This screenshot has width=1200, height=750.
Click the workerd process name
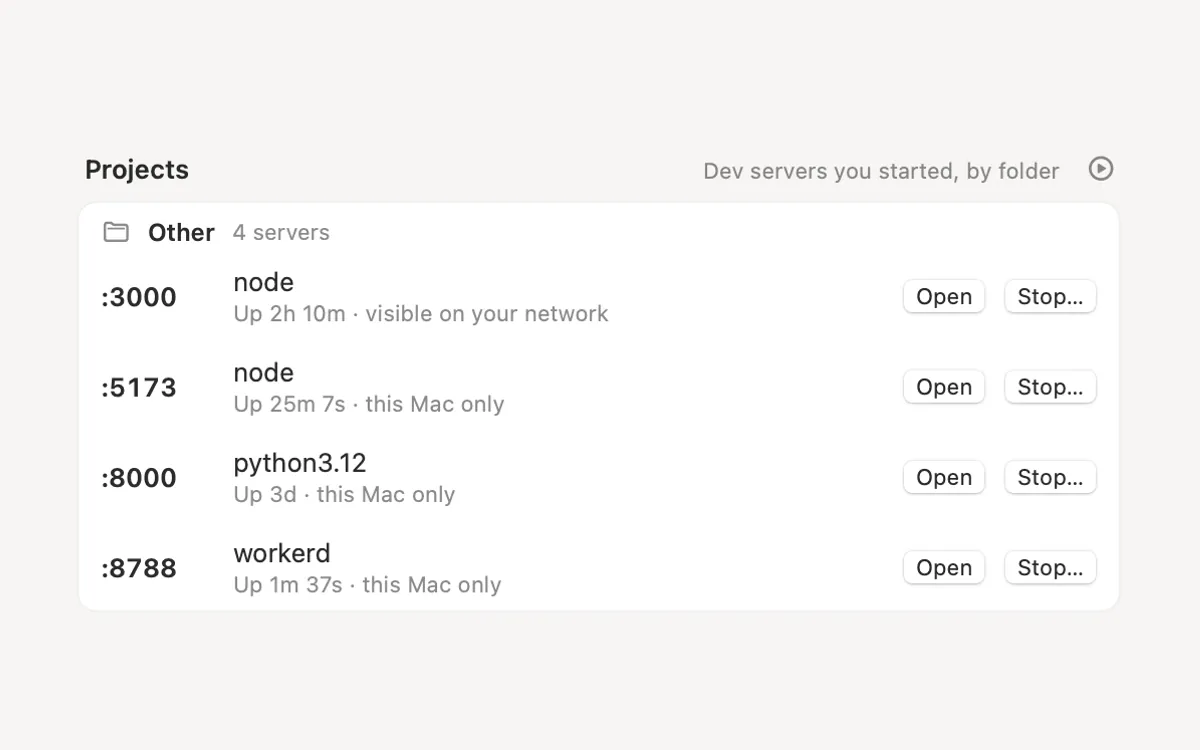click(282, 553)
